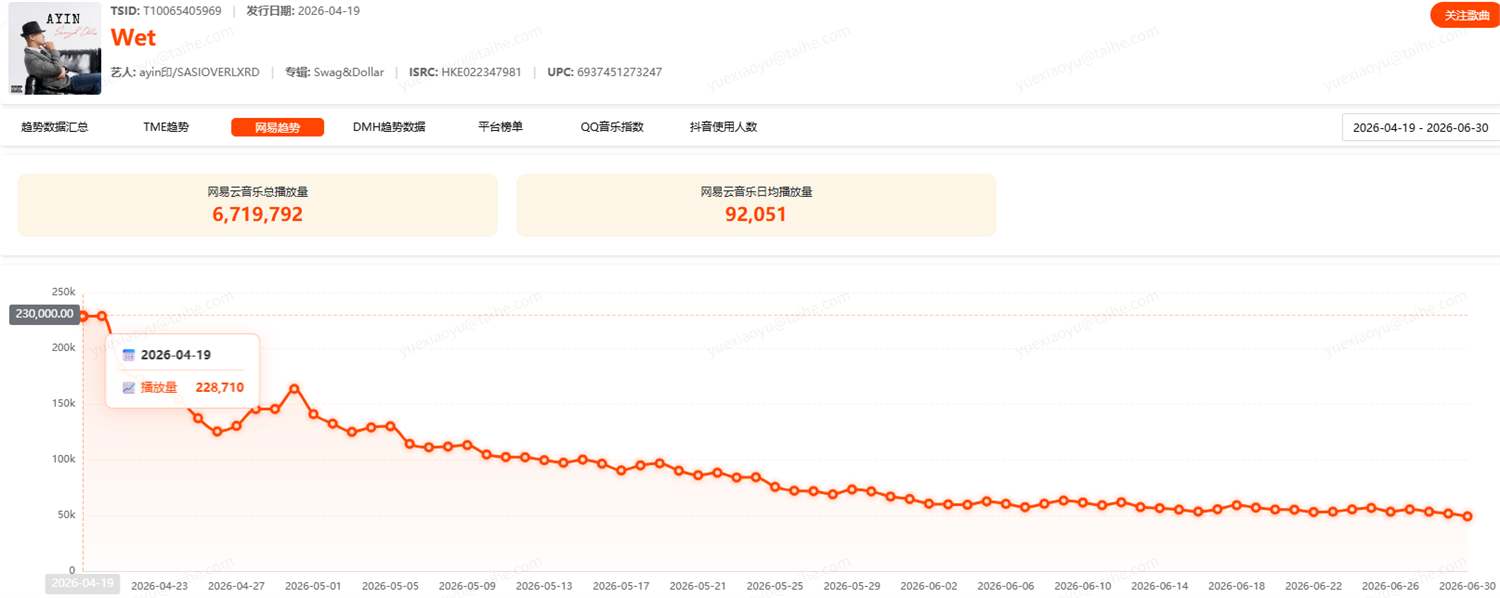
Task: Open the 趋势数据汇总 tab
Action: (x=54, y=127)
